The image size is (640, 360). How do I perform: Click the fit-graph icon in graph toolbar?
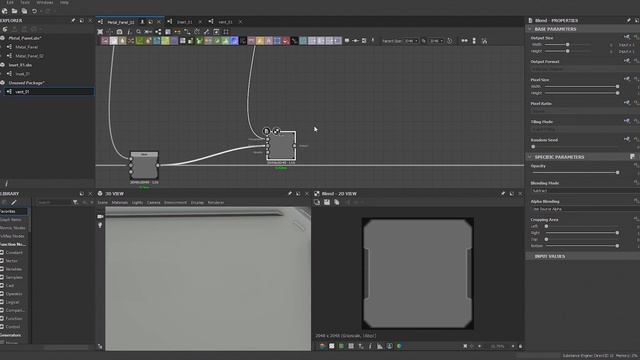click(100, 31)
